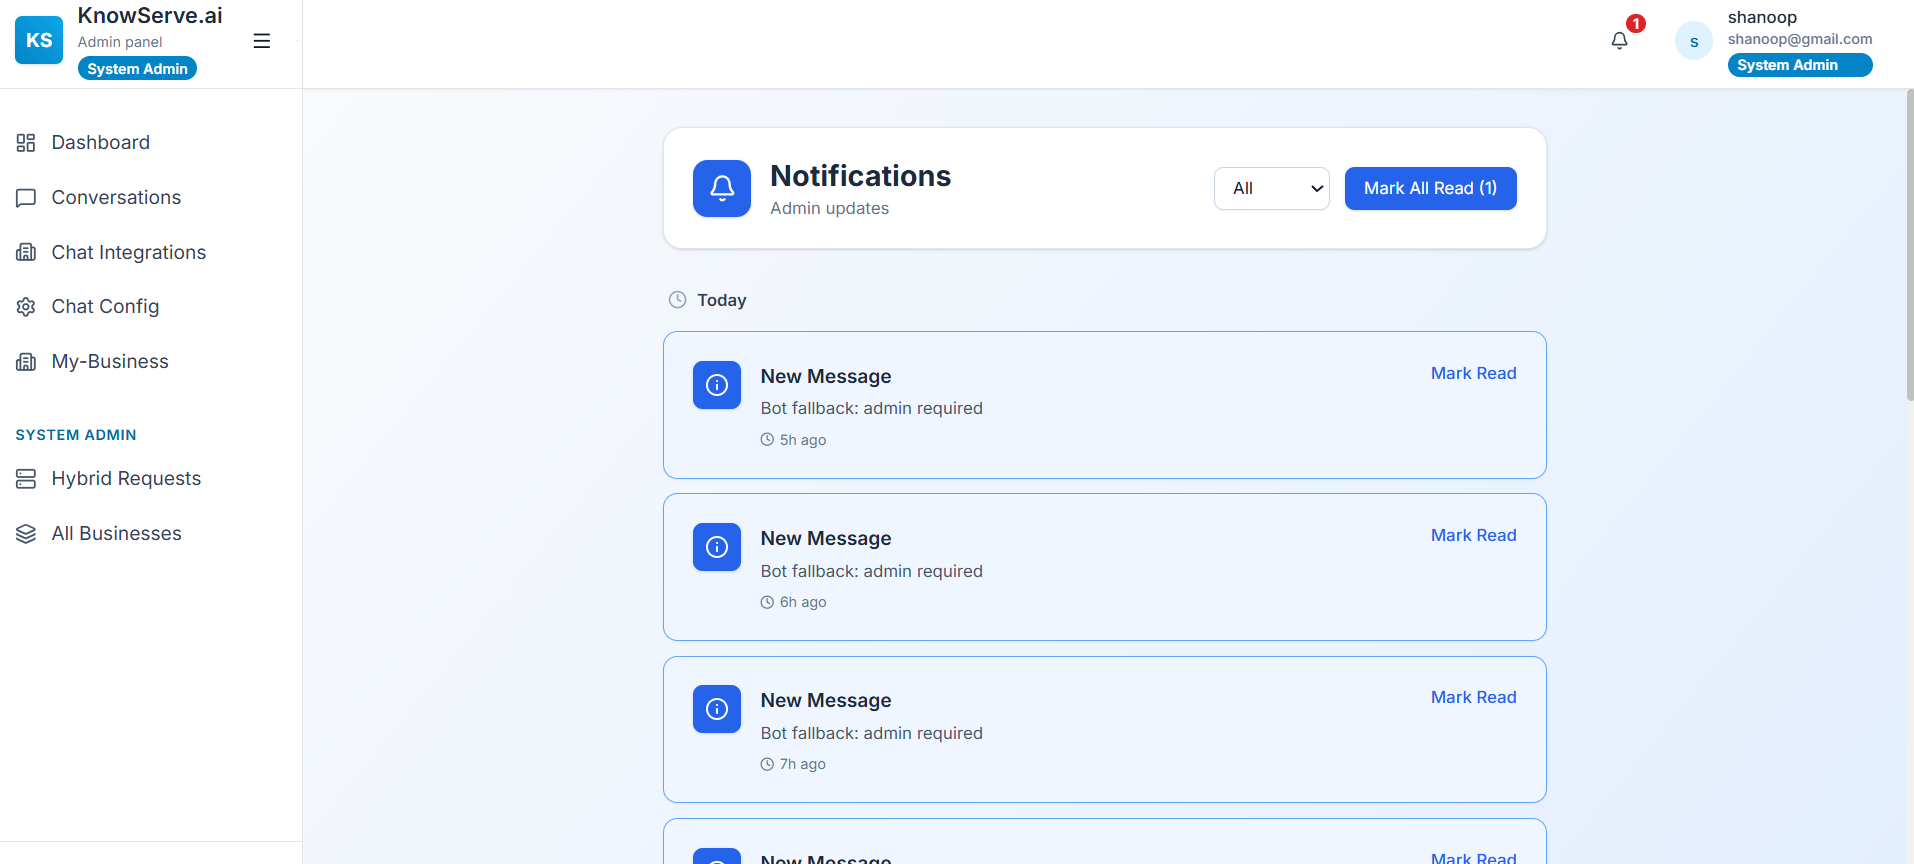Open the All filter dropdown
This screenshot has width=1914, height=864.
tap(1271, 189)
